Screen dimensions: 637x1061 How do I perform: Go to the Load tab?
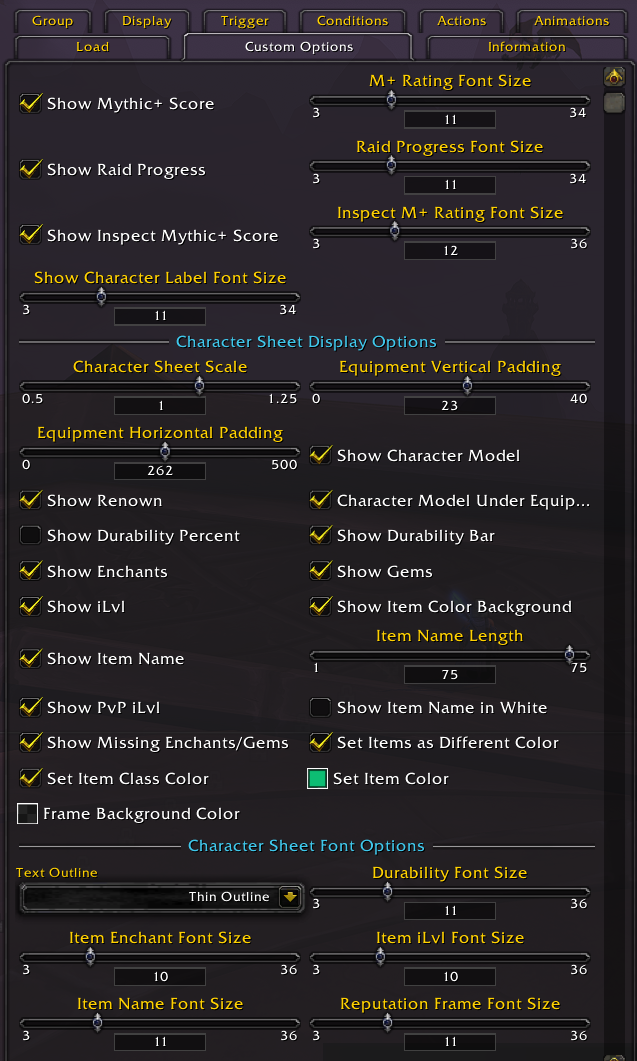pos(92,47)
